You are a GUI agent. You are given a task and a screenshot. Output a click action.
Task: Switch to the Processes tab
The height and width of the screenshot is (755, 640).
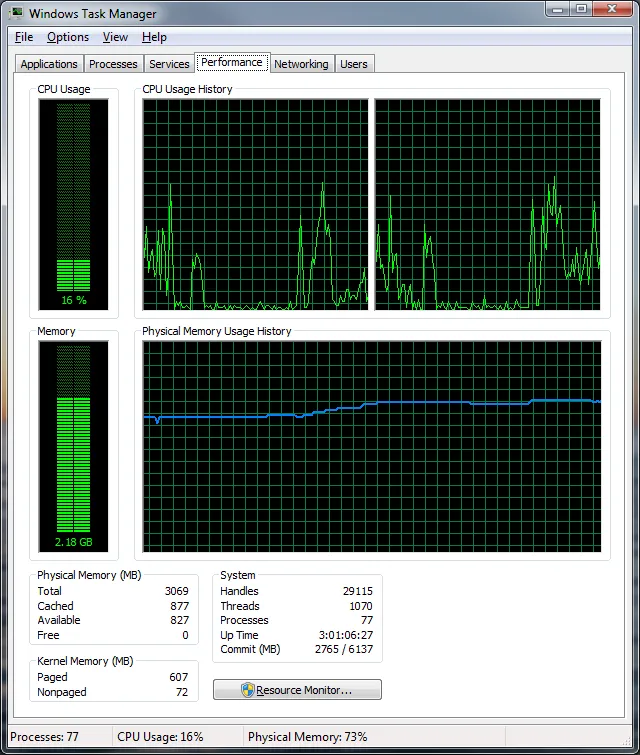click(x=113, y=64)
